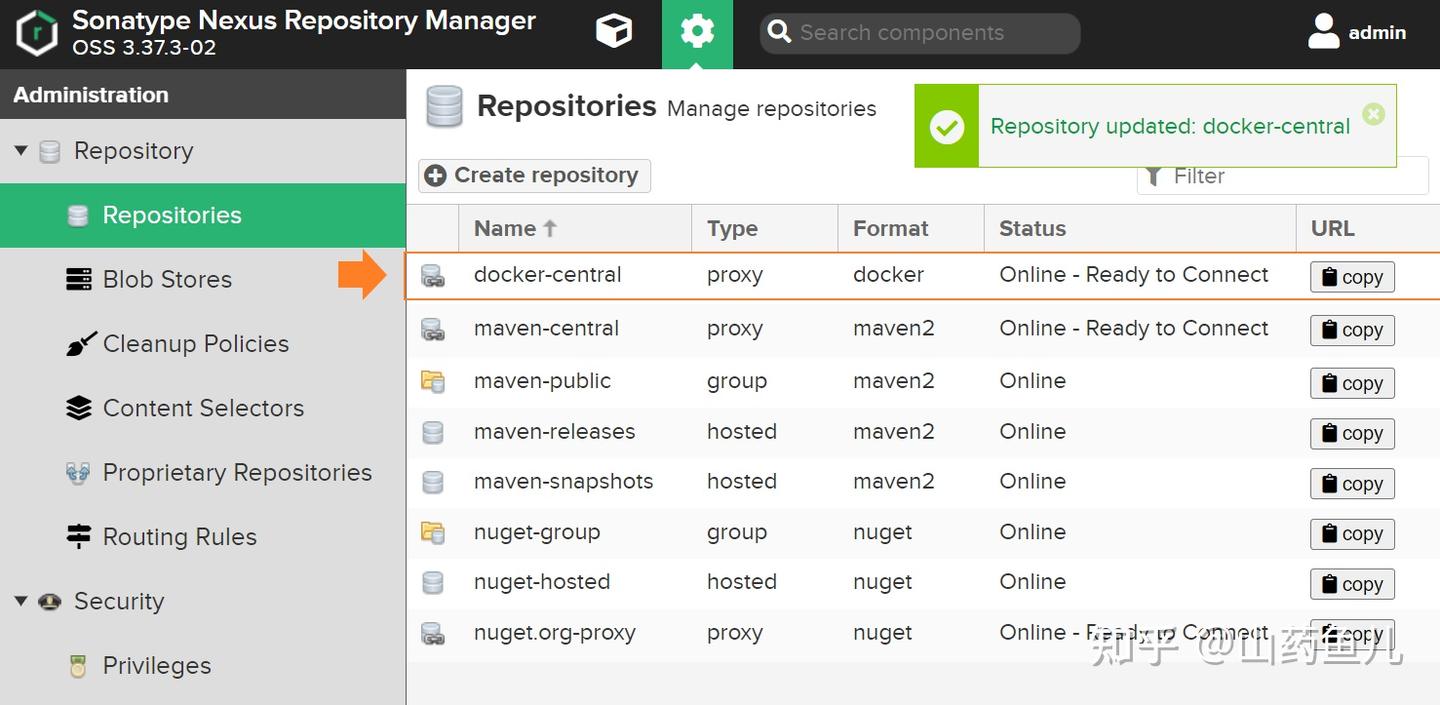Collapse the Repository tree section
Screen dimensions: 1440x705
(x=21, y=151)
